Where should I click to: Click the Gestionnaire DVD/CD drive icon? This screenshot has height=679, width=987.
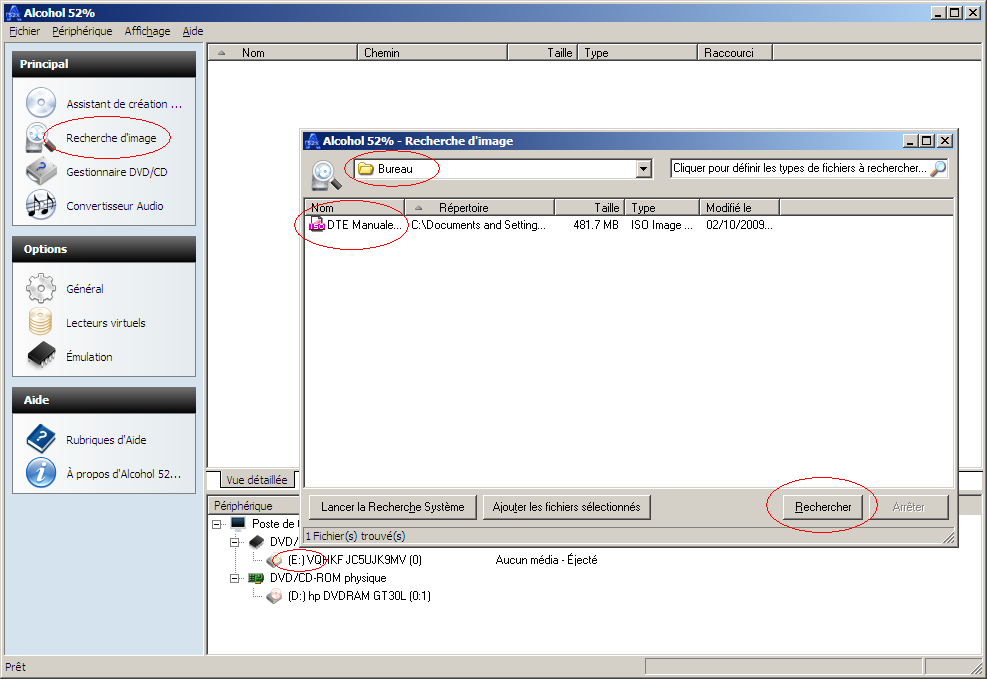(x=40, y=172)
